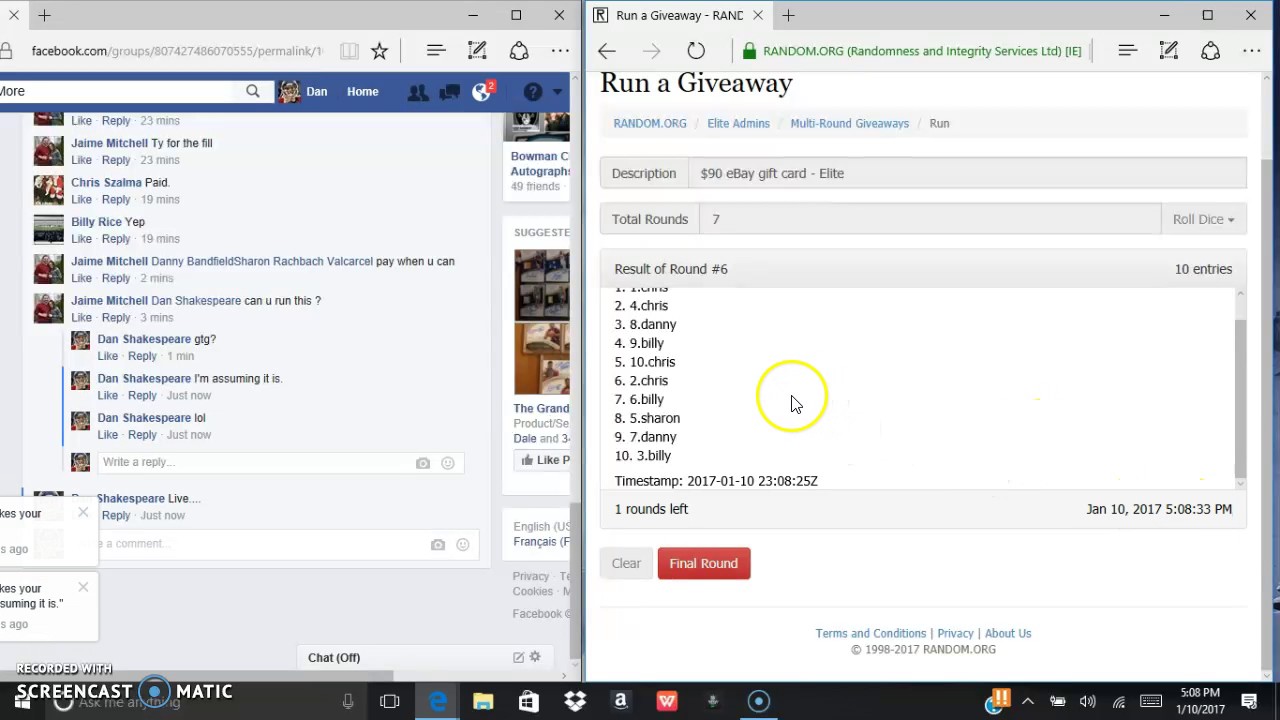Image resolution: width=1280 pixels, height=720 pixels.
Task: Click the volume icon in system tray
Action: coord(1088,701)
